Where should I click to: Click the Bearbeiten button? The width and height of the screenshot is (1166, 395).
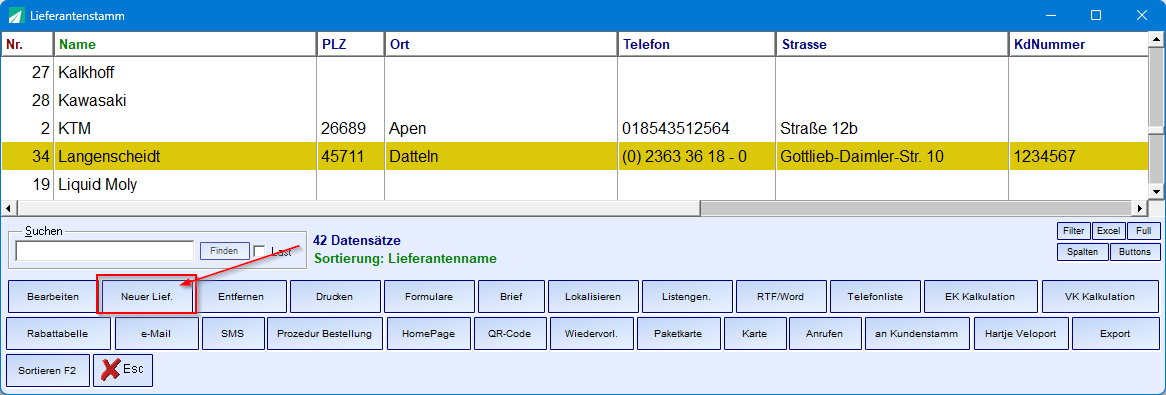(x=53, y=296)
